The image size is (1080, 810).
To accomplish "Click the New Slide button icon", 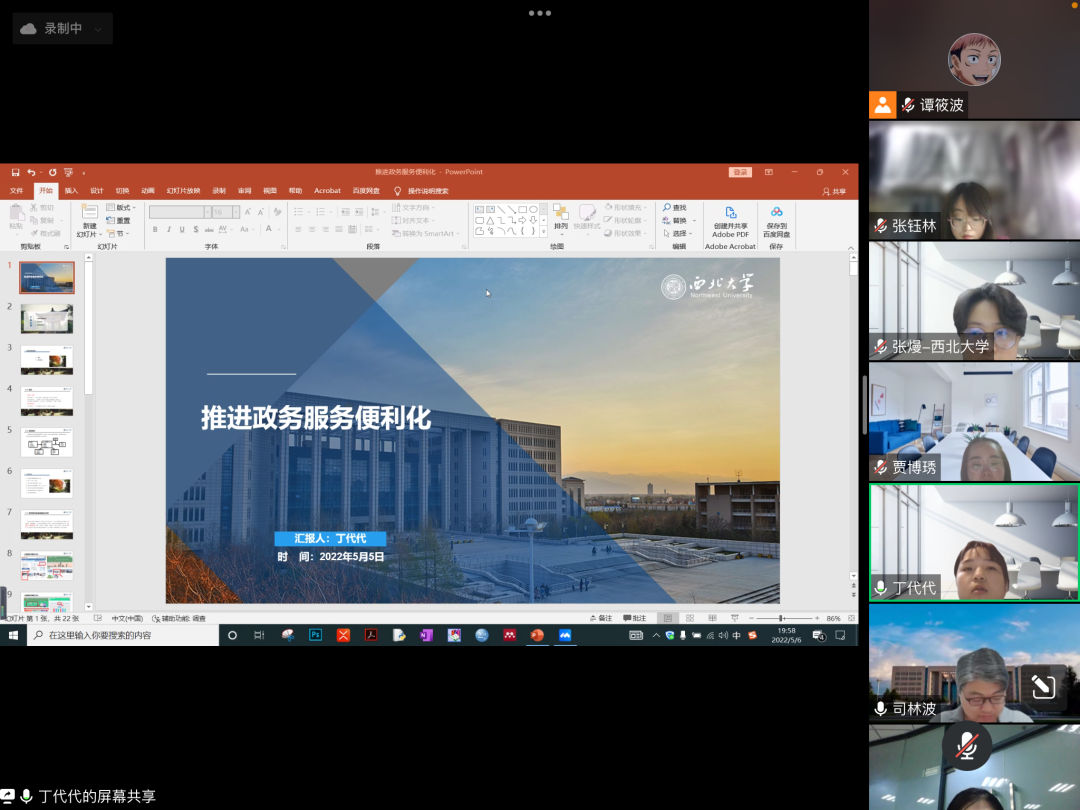I will click(89, 213).
